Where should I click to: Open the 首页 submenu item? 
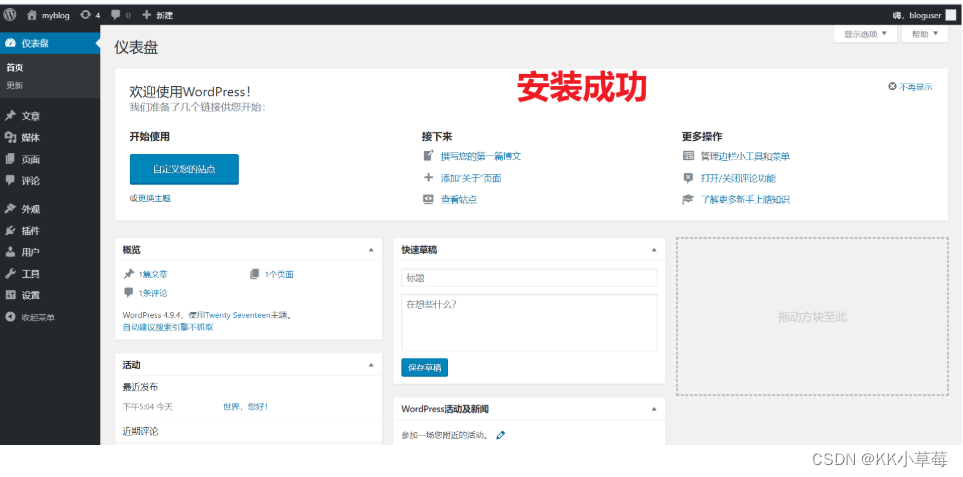15,68
